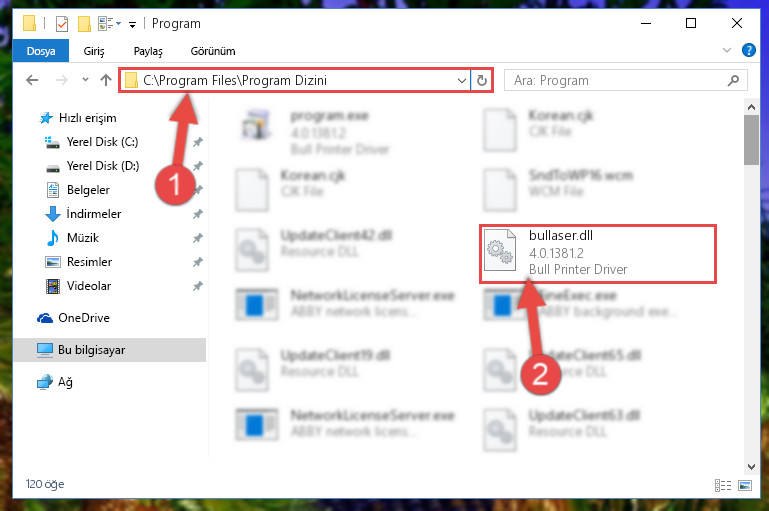Image resolution: width=769 pixels, height=511 pixels.
Task: Open the Görünüm ribbon tab
Action: [x=213, y=51]
